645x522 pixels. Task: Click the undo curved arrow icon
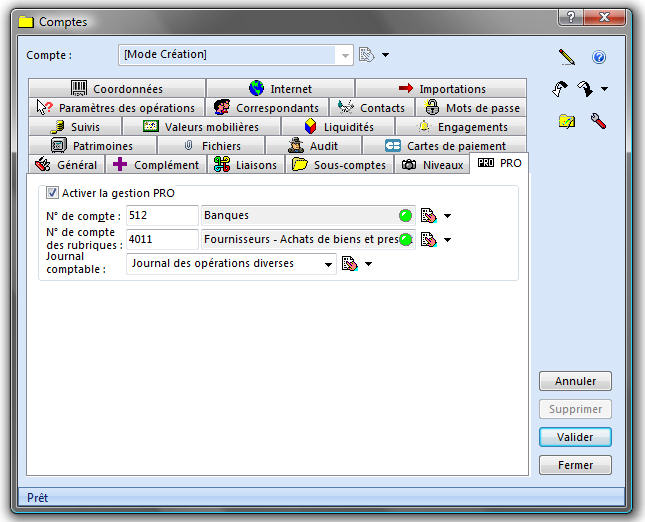tap(561, 89)
